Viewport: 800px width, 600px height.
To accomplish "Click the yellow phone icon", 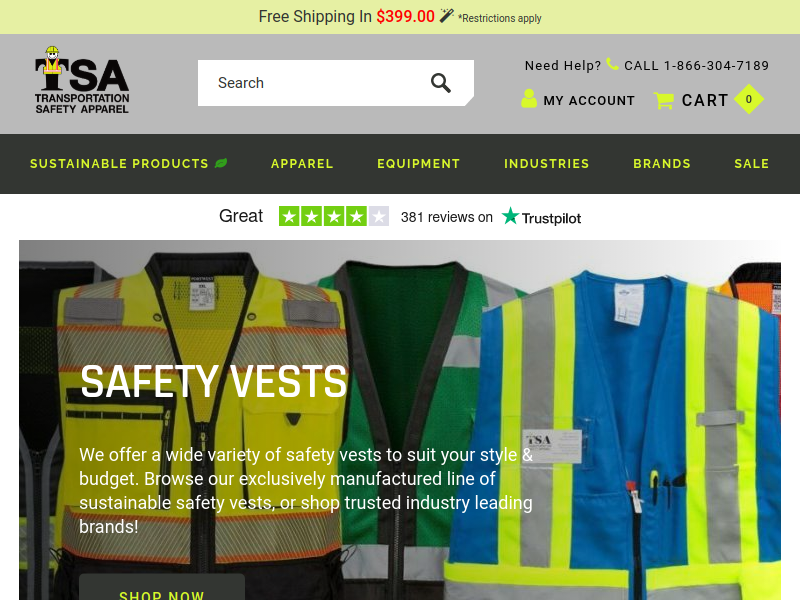I will pos(612,64).
